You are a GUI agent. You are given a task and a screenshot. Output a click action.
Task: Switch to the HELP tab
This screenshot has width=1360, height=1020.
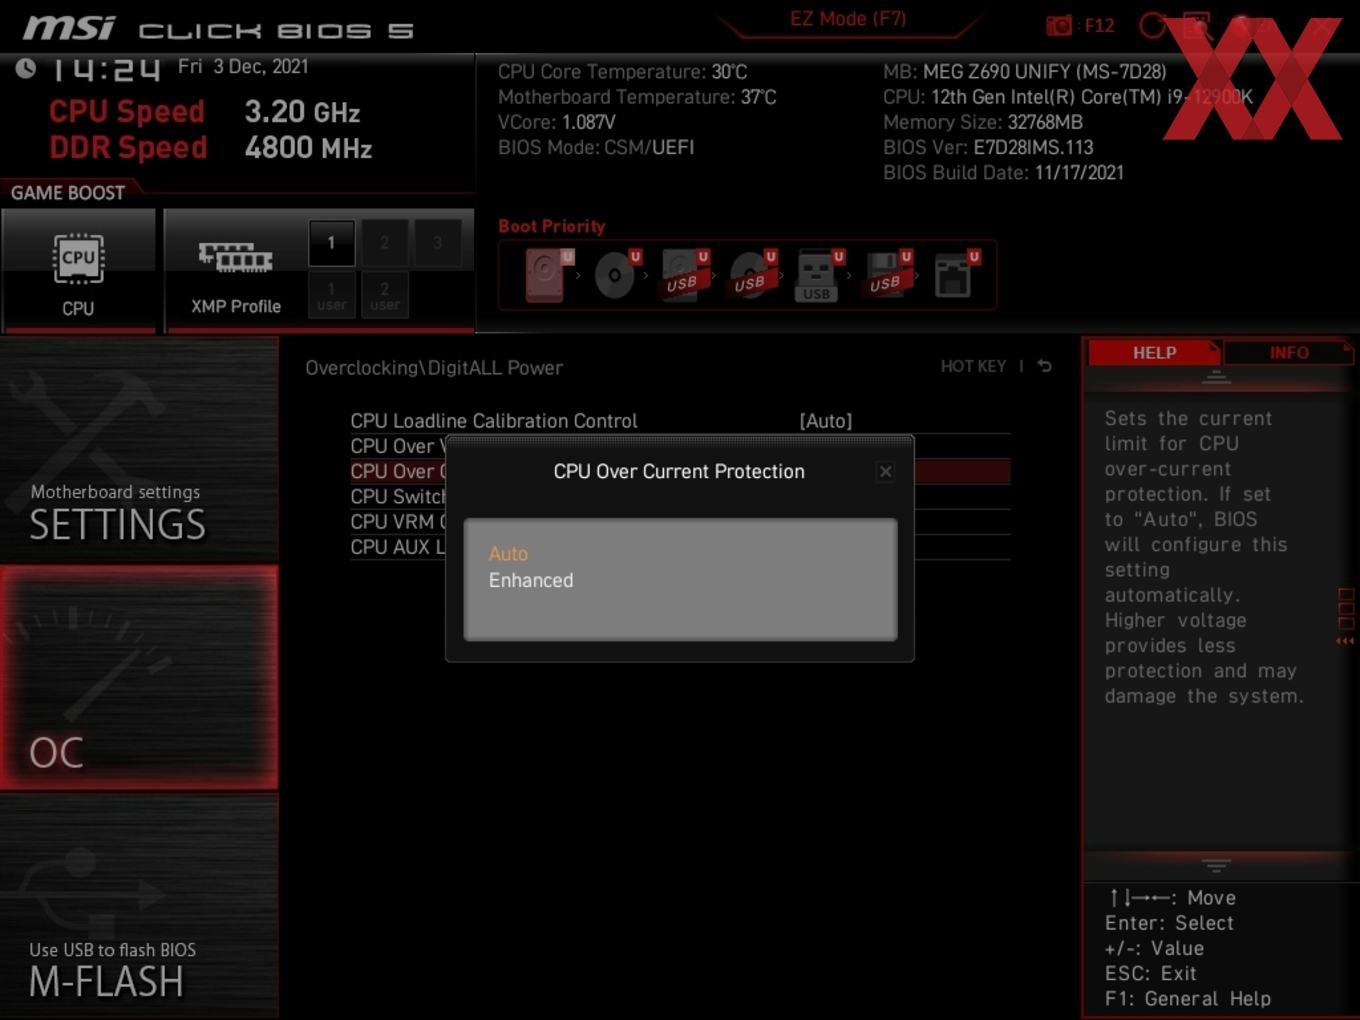click(x=1154, y=353)
